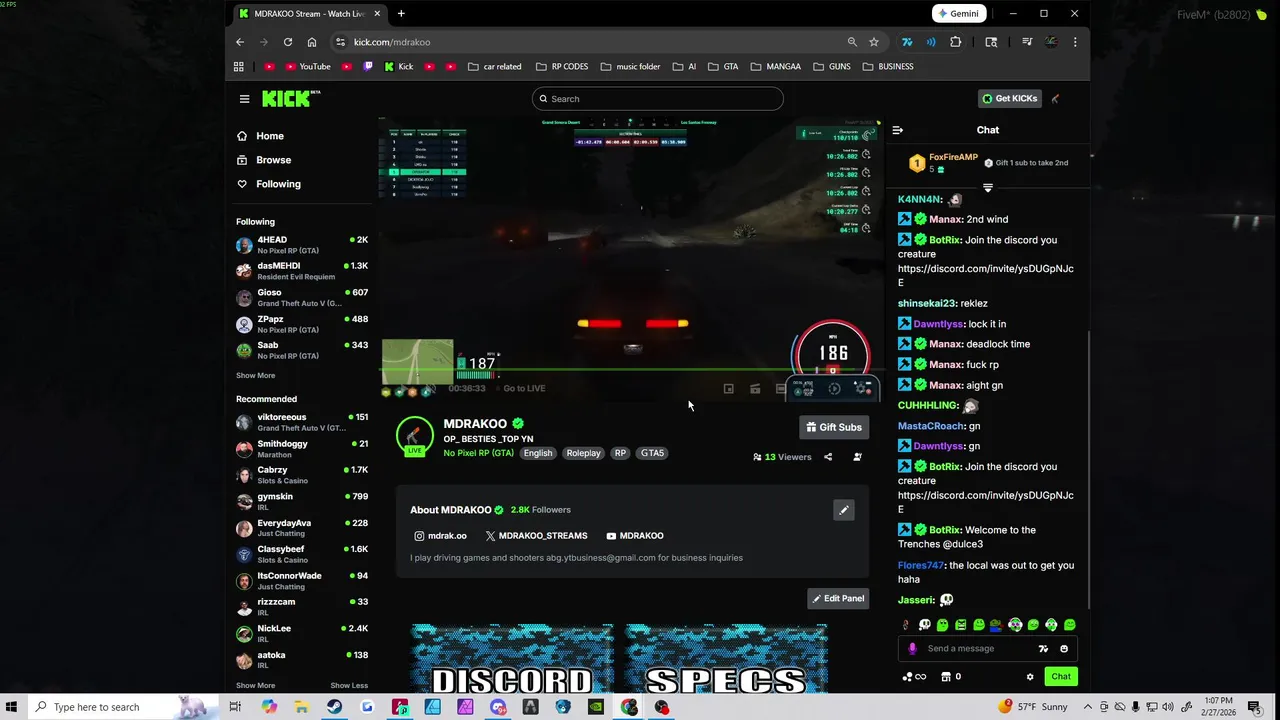Open Smithdoggy's Marathon stream
This screenshot has width=1280, height=720.
302,449
